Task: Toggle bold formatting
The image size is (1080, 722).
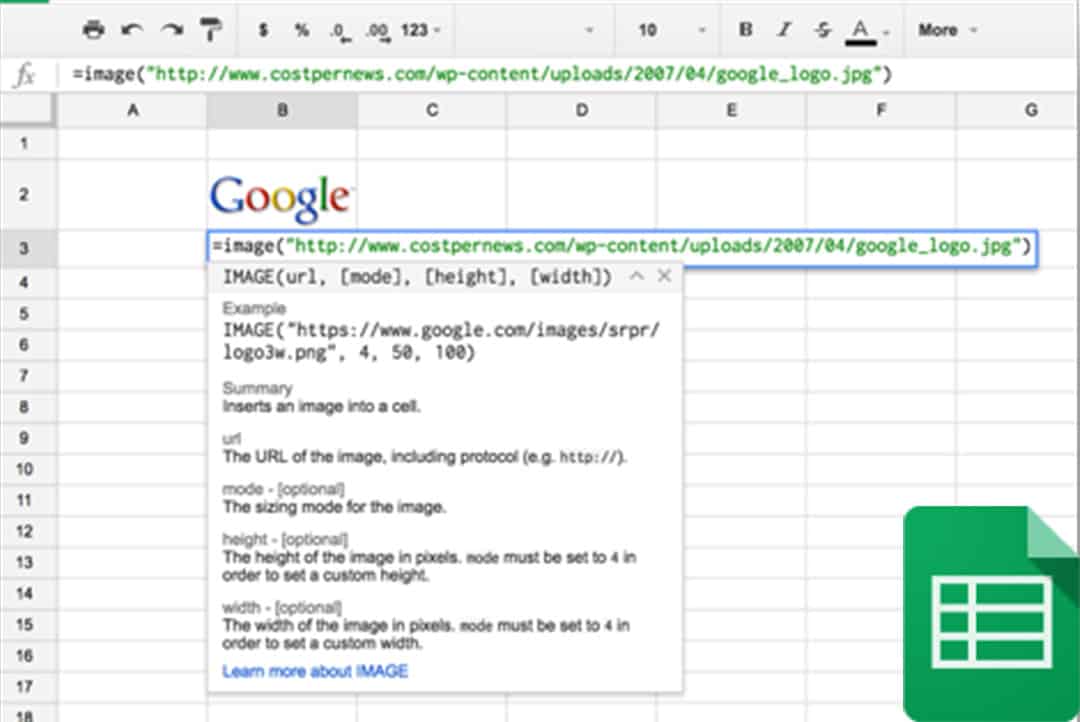Action: pos(745,30)
